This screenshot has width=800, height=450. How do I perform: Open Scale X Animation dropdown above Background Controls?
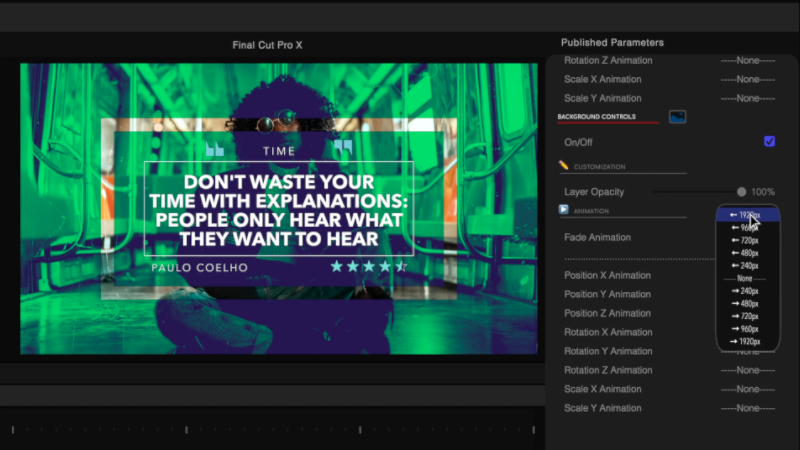[x=748, y=79]
